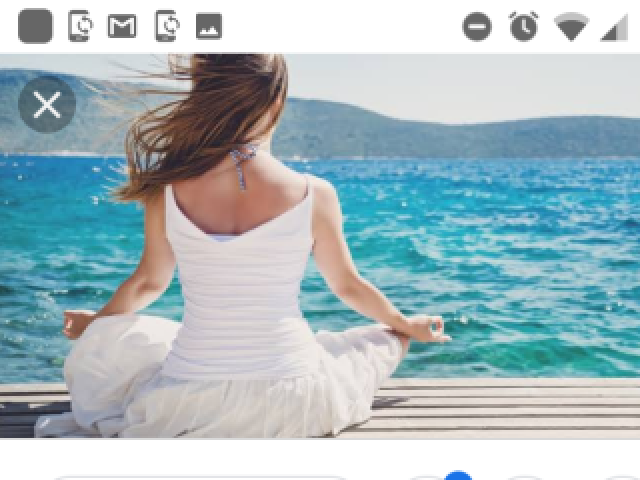Close the image with the X button
The width and height of the screenshot is (640, 480).
tap(47, 104)
